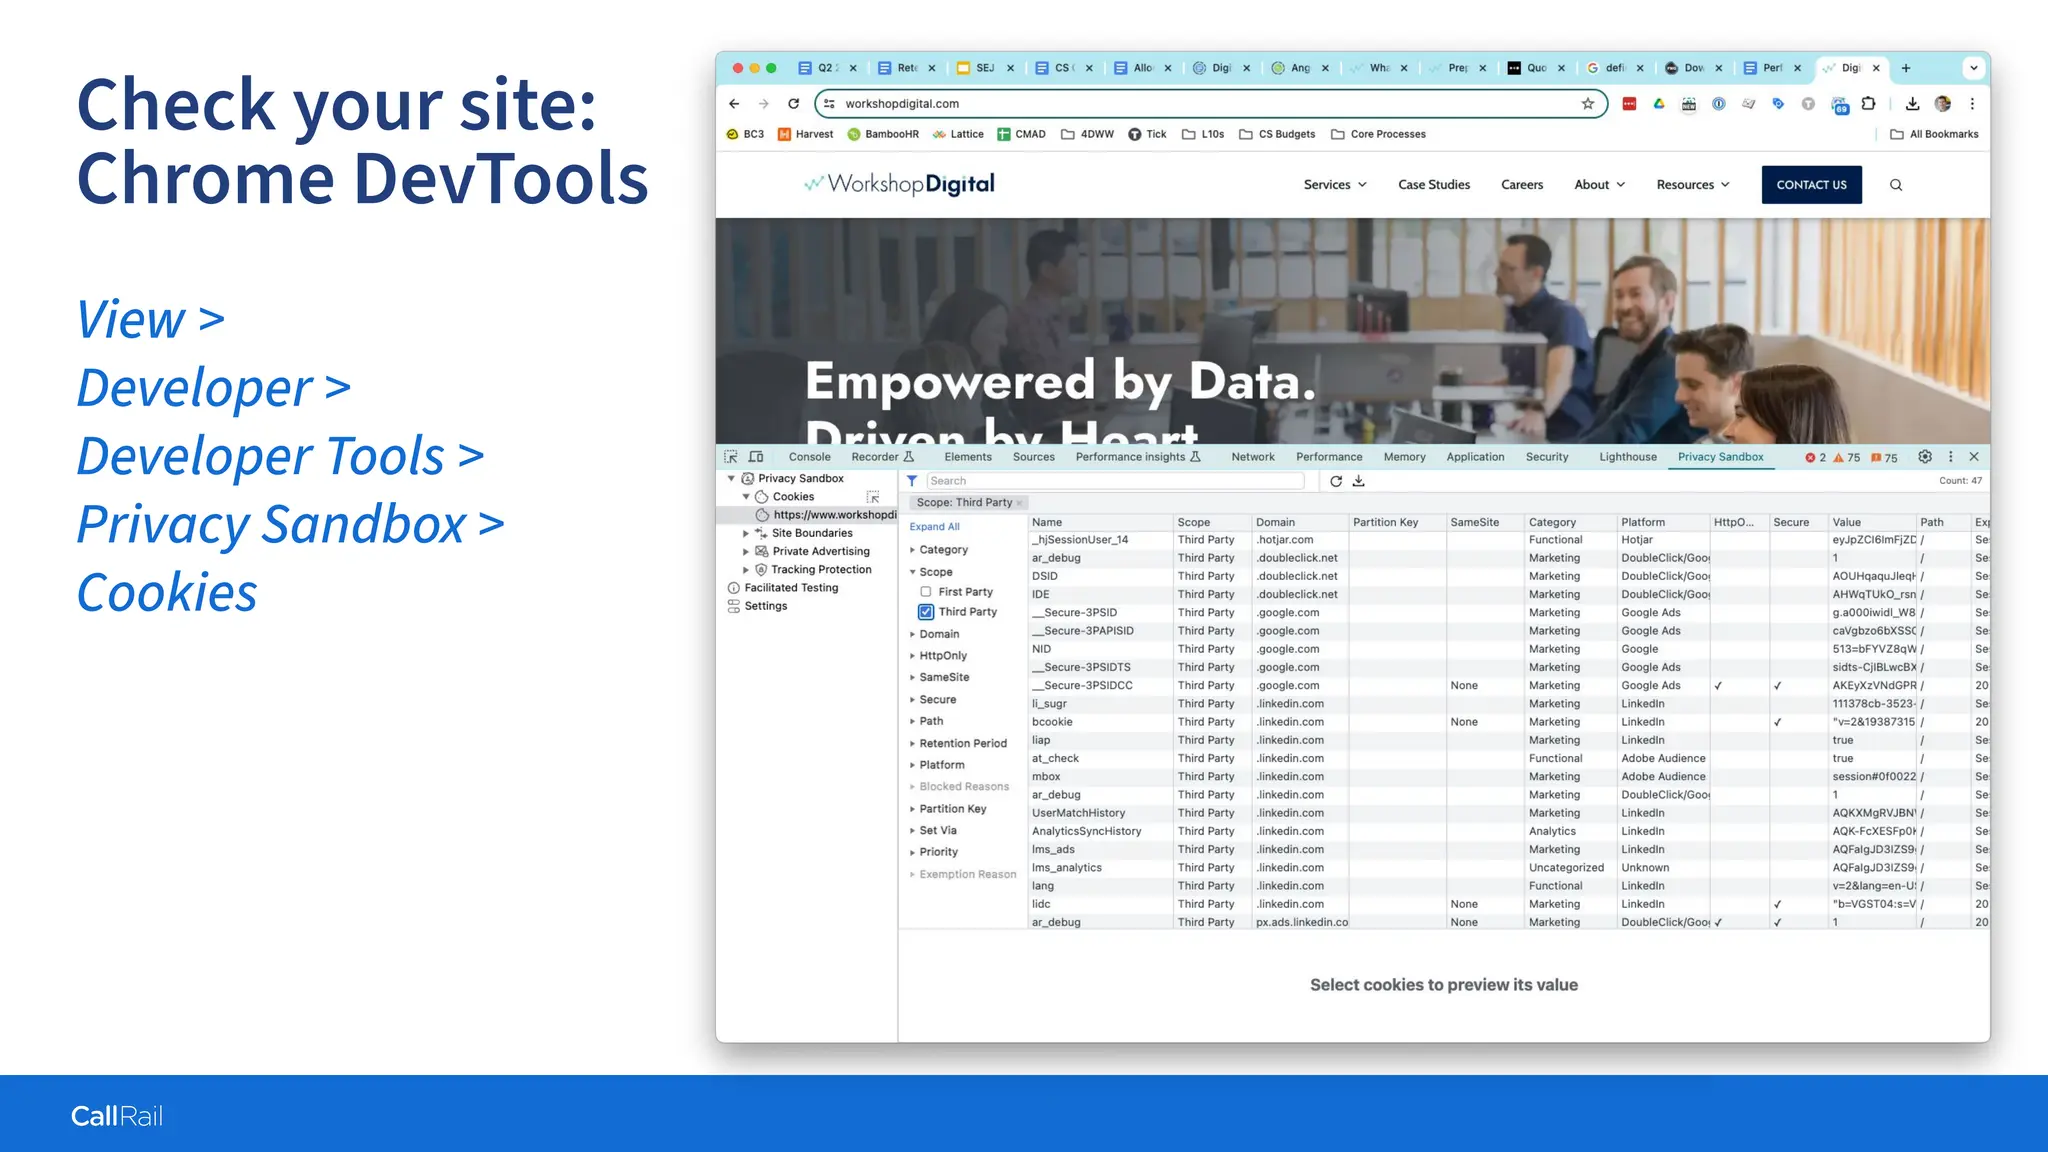
Task: Open the Resources dropdown menu
Action: click(1693, 185)
